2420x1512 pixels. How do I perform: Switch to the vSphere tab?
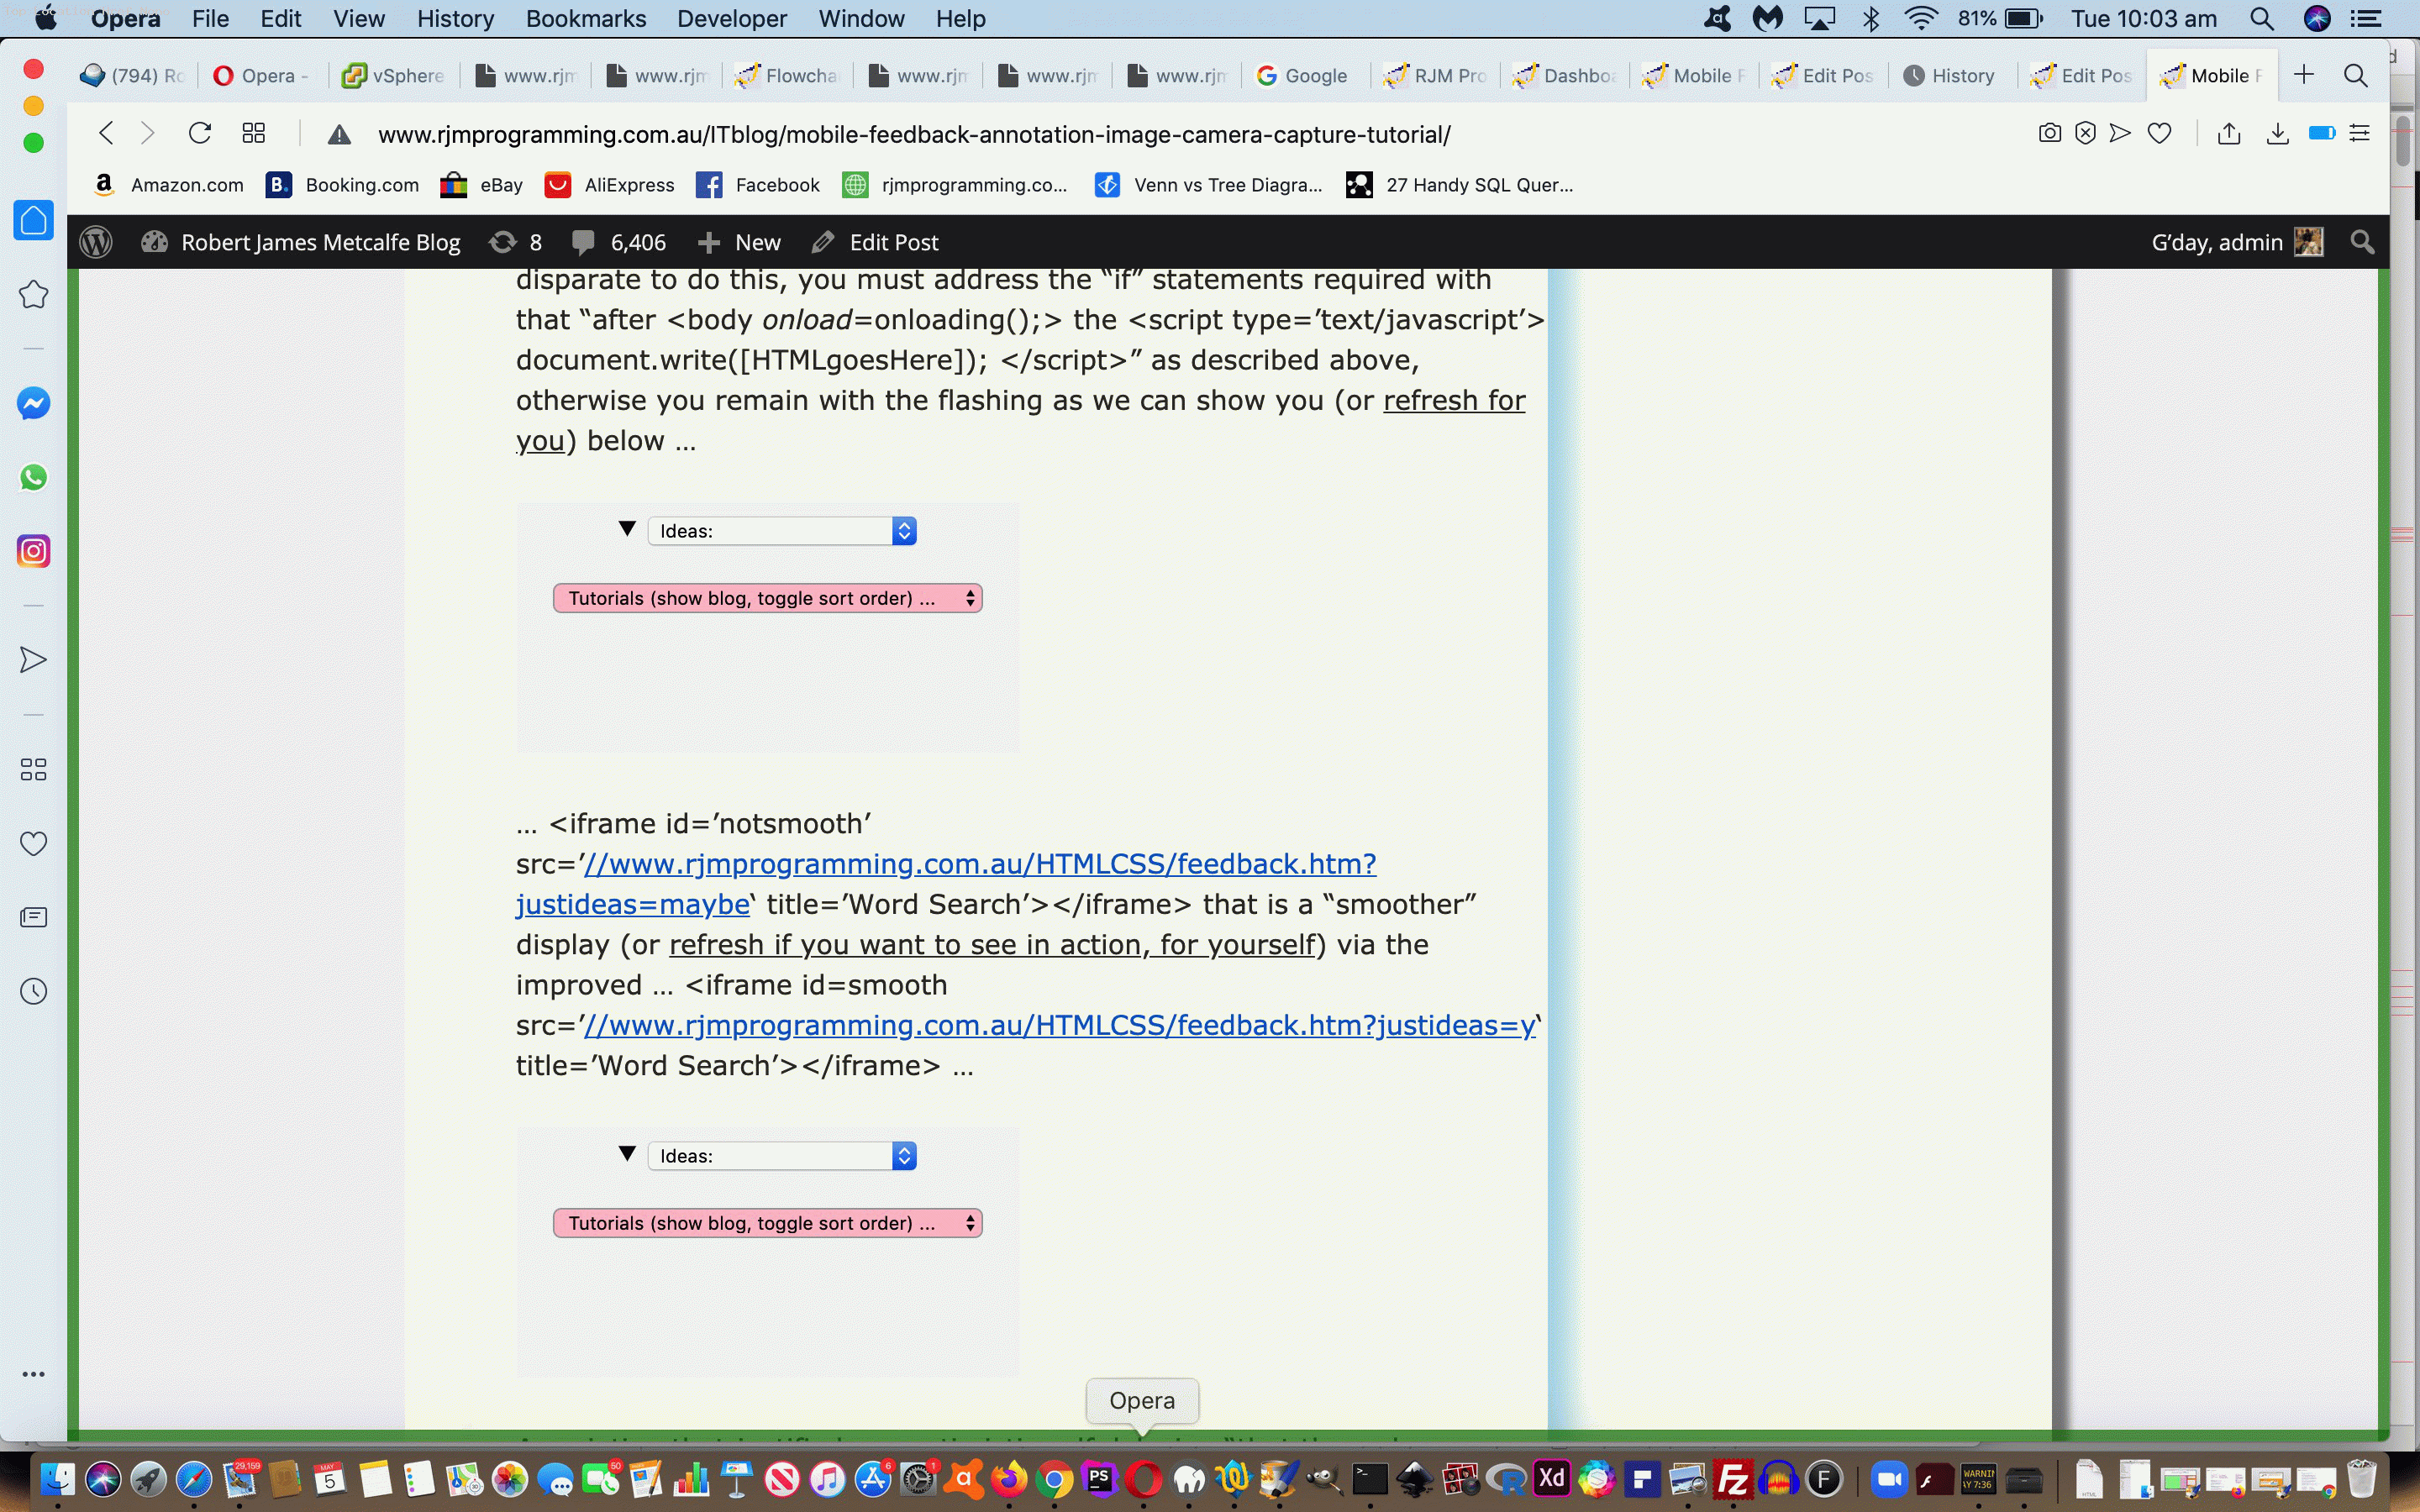[394, 75]
